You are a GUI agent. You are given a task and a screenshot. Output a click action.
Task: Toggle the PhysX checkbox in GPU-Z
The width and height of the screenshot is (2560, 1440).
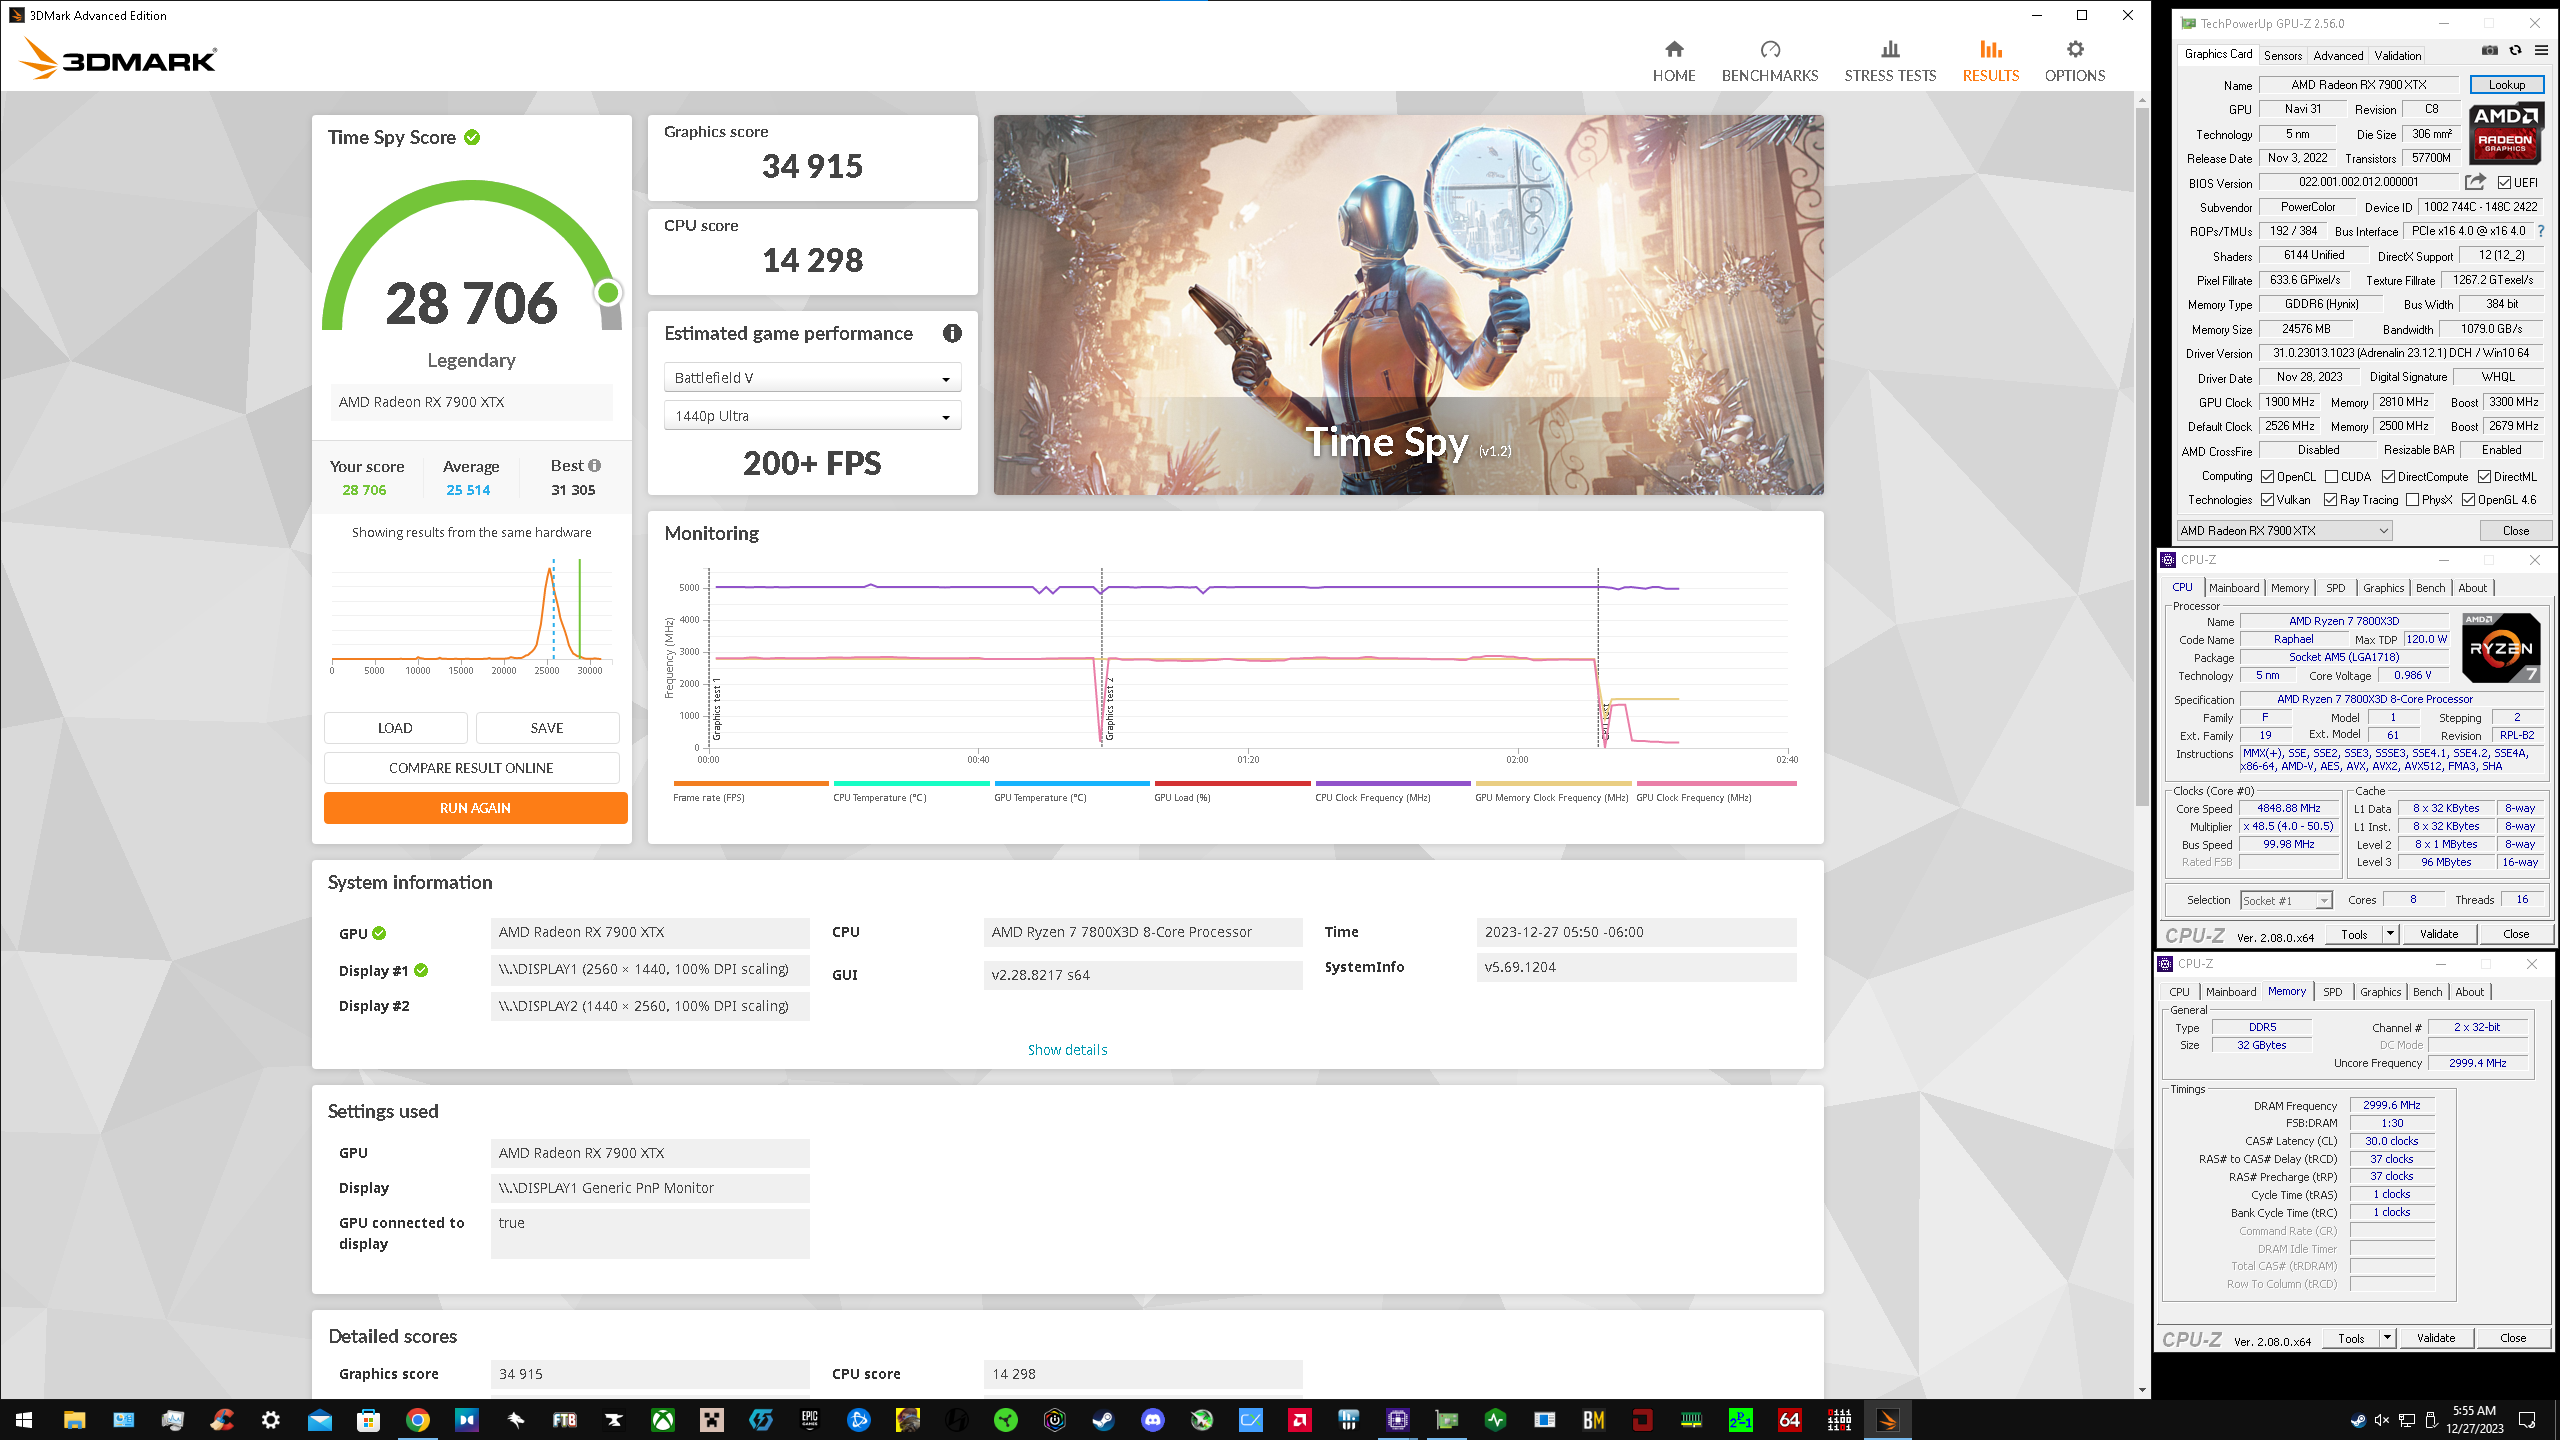(x=2413, y=500)
